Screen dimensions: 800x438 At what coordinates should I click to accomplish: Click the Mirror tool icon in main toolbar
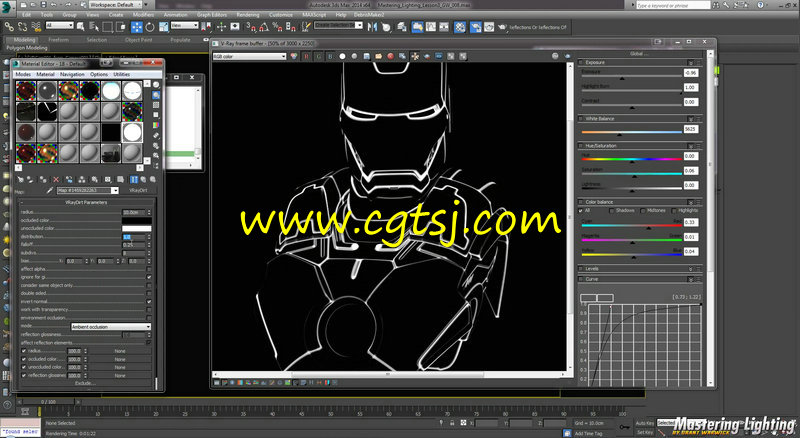[372, 27]
